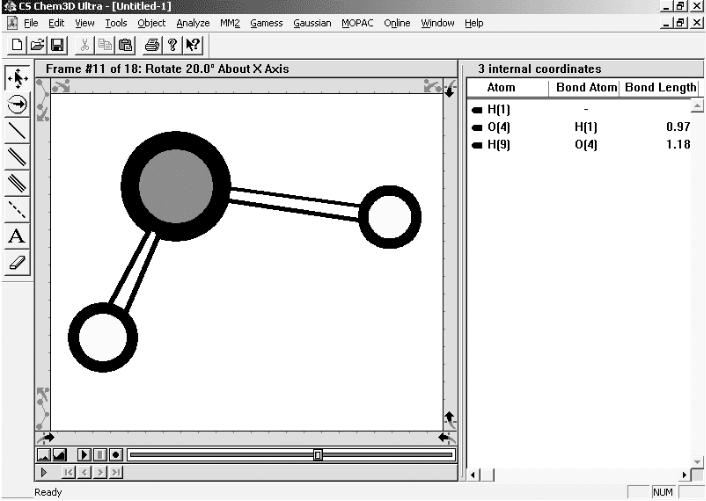Open the Edit menu
Screen dimensions: 706x501
pos(56,23)
